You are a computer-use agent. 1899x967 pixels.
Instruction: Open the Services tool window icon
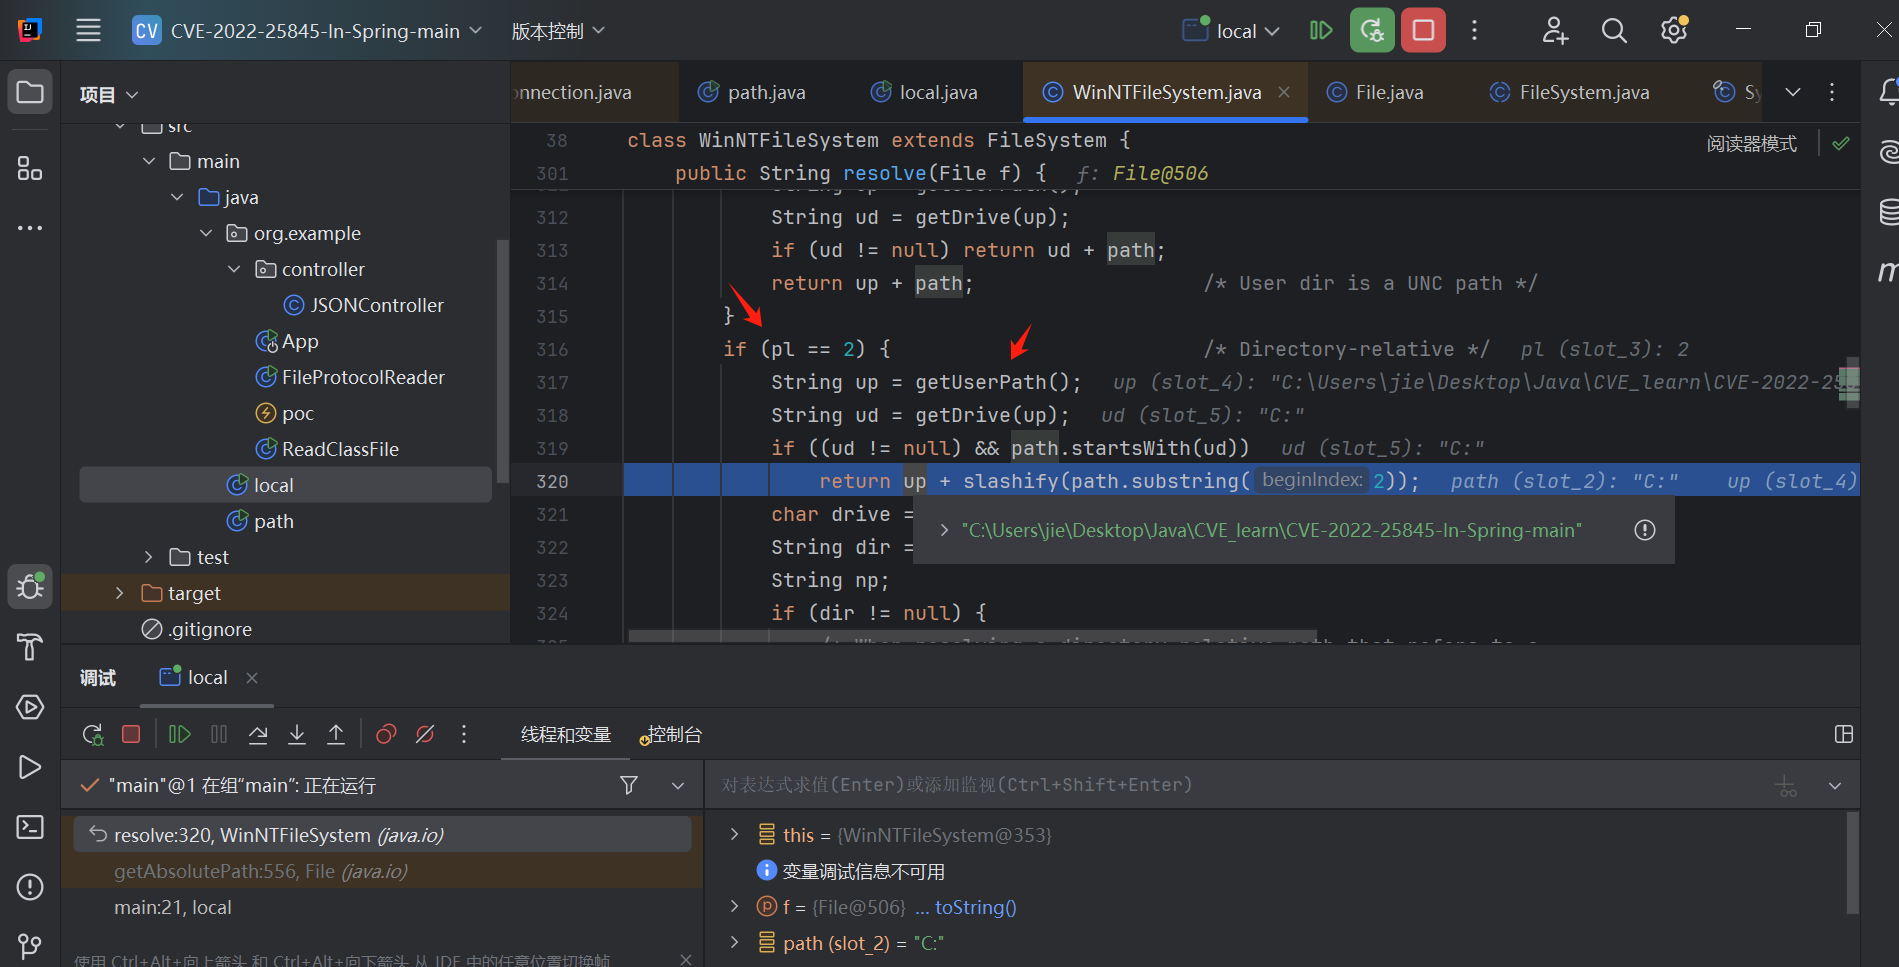coord(30,707)
